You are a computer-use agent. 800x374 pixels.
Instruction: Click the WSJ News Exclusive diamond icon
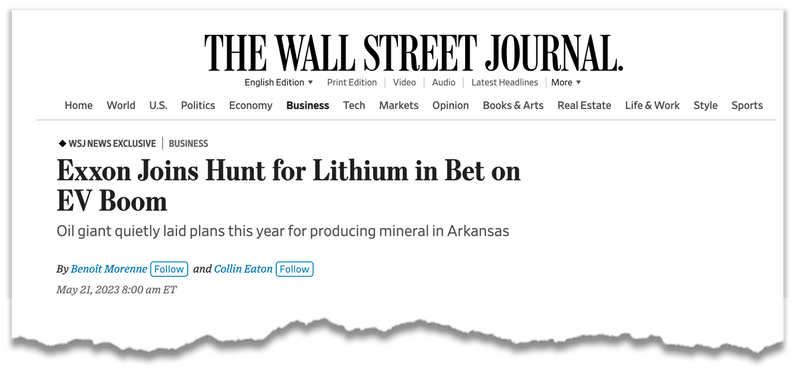coord(62,144)
